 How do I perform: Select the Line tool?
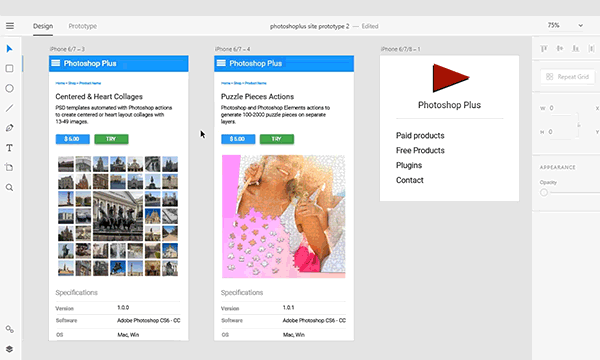point(10,108)
